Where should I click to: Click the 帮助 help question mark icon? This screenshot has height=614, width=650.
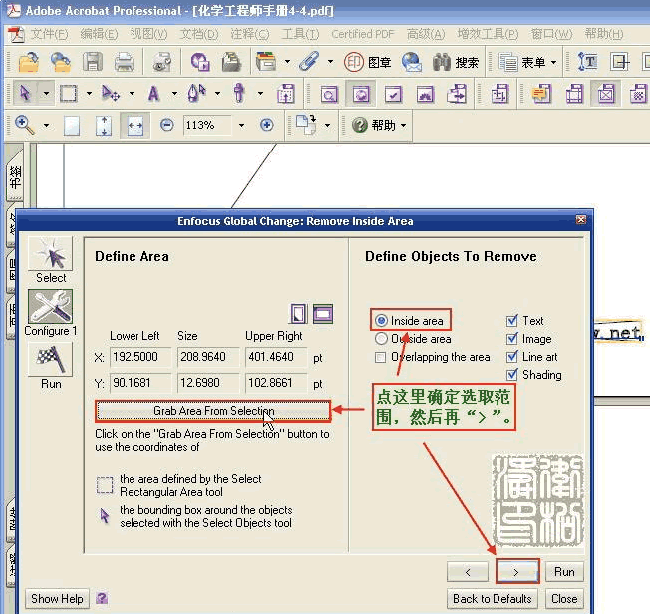[x=360, y=125]
